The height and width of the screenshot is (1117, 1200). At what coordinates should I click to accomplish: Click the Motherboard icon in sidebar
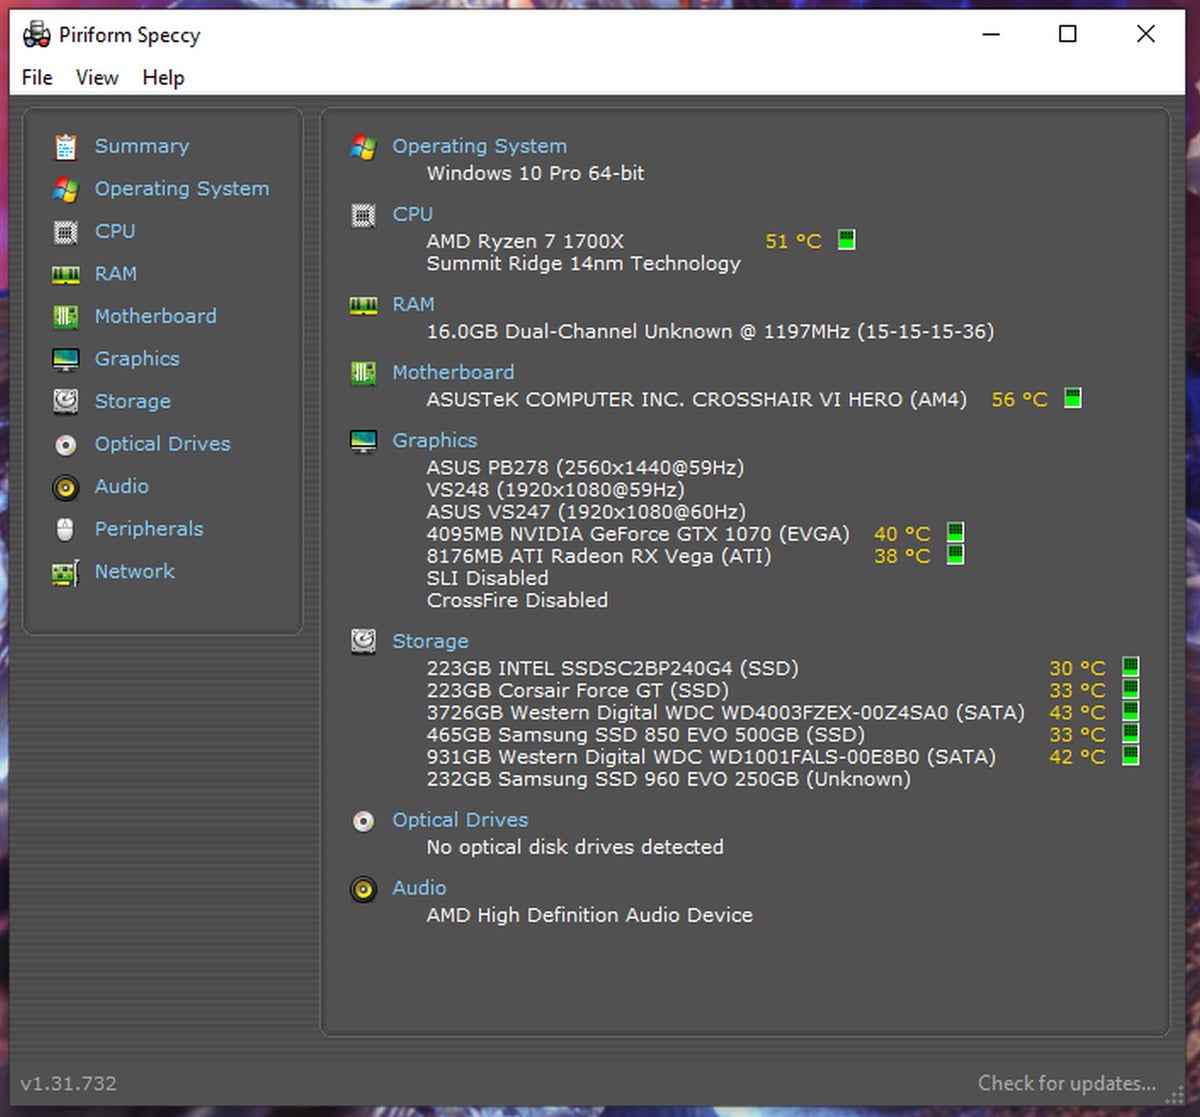pos(66,317)
